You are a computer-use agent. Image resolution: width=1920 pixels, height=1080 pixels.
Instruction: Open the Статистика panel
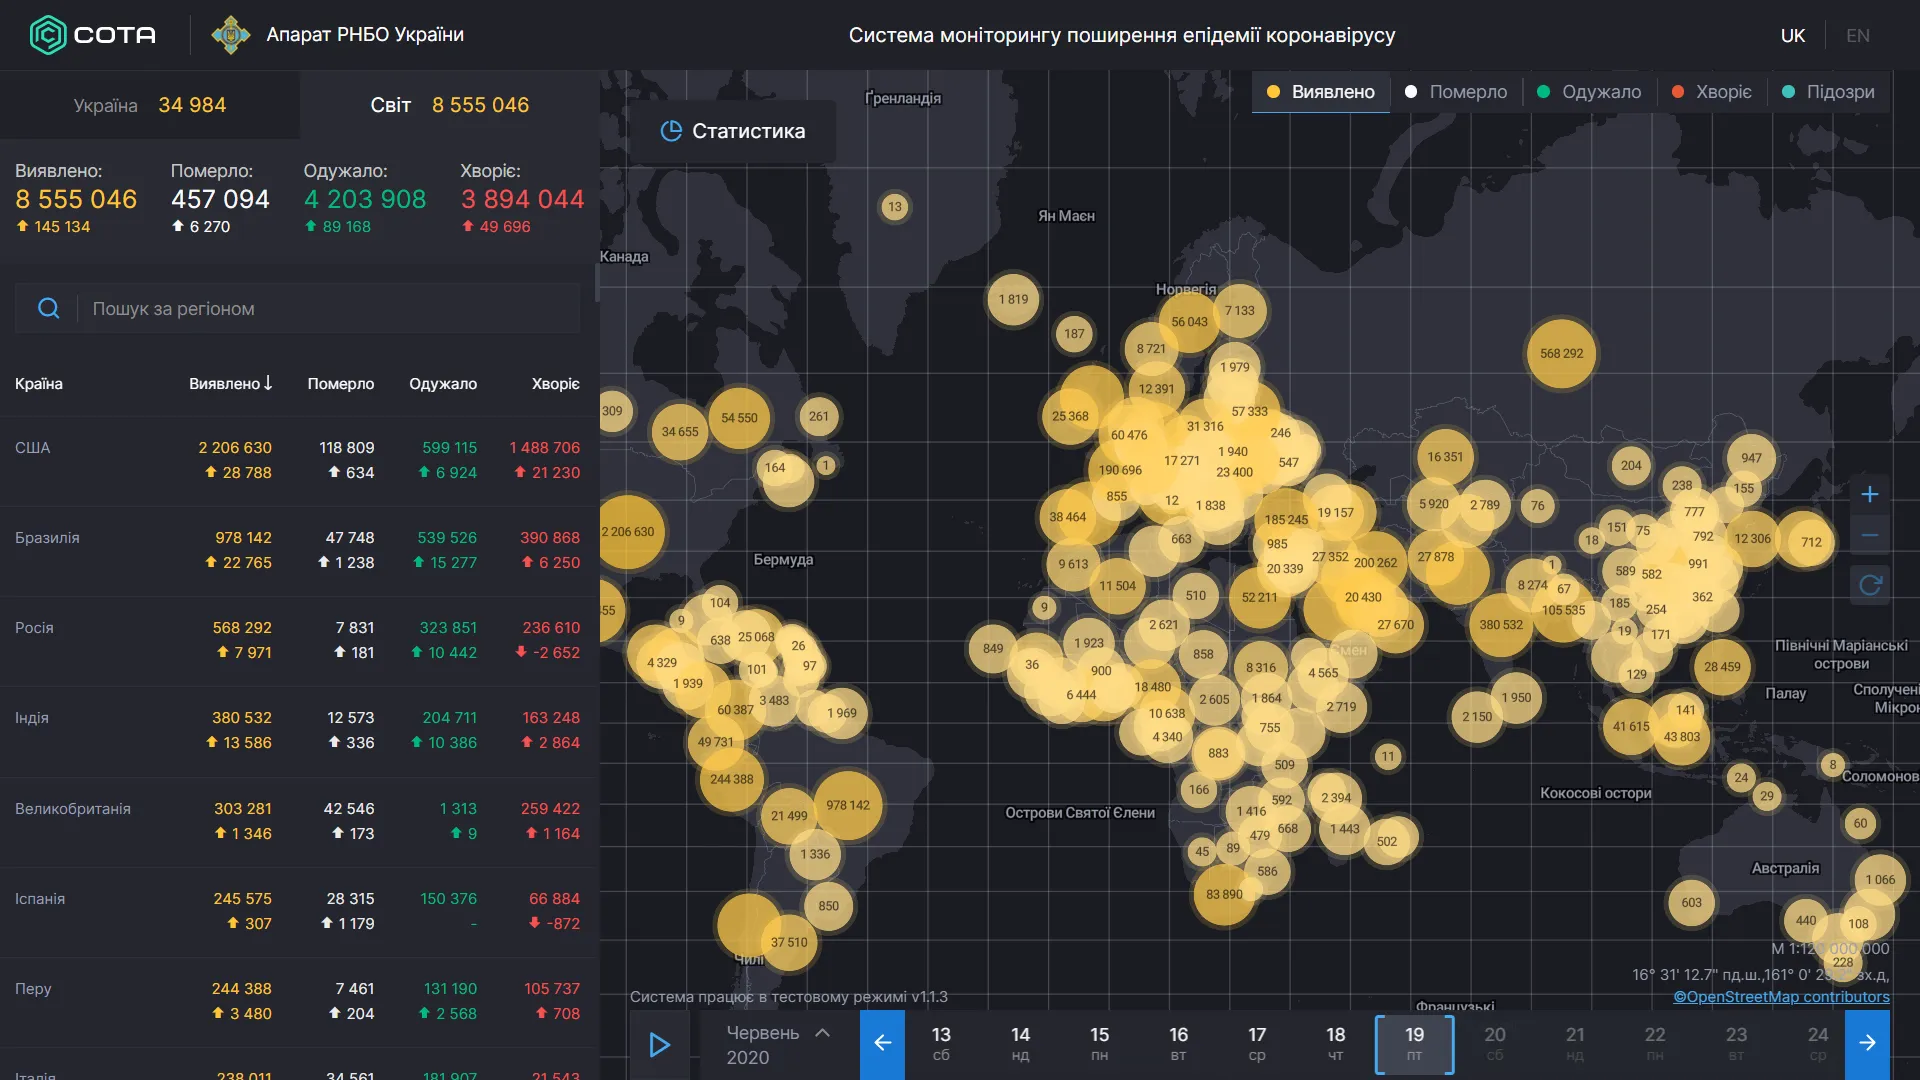[733, 131]
